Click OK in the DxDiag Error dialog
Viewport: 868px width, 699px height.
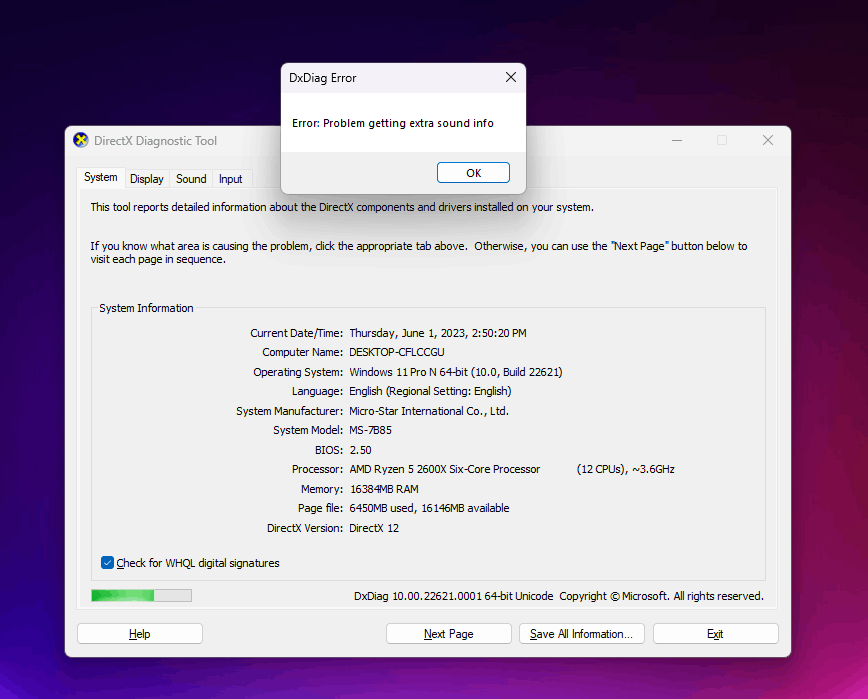473,173
